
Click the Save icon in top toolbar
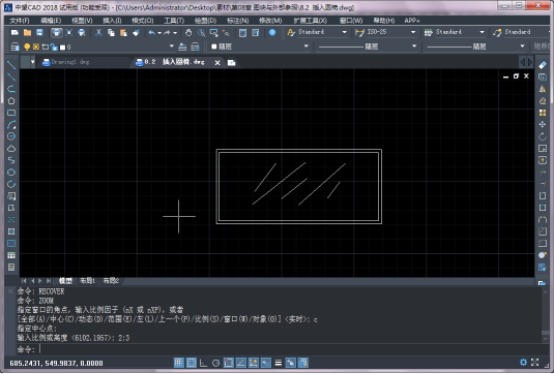(x=40, y=33)
